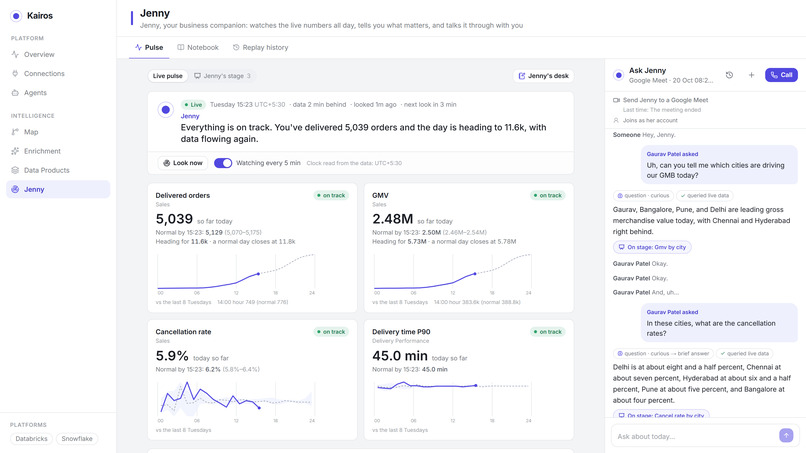Click the cities driving GMB question bubble
The image size is (806, 453).
point(719,165)
